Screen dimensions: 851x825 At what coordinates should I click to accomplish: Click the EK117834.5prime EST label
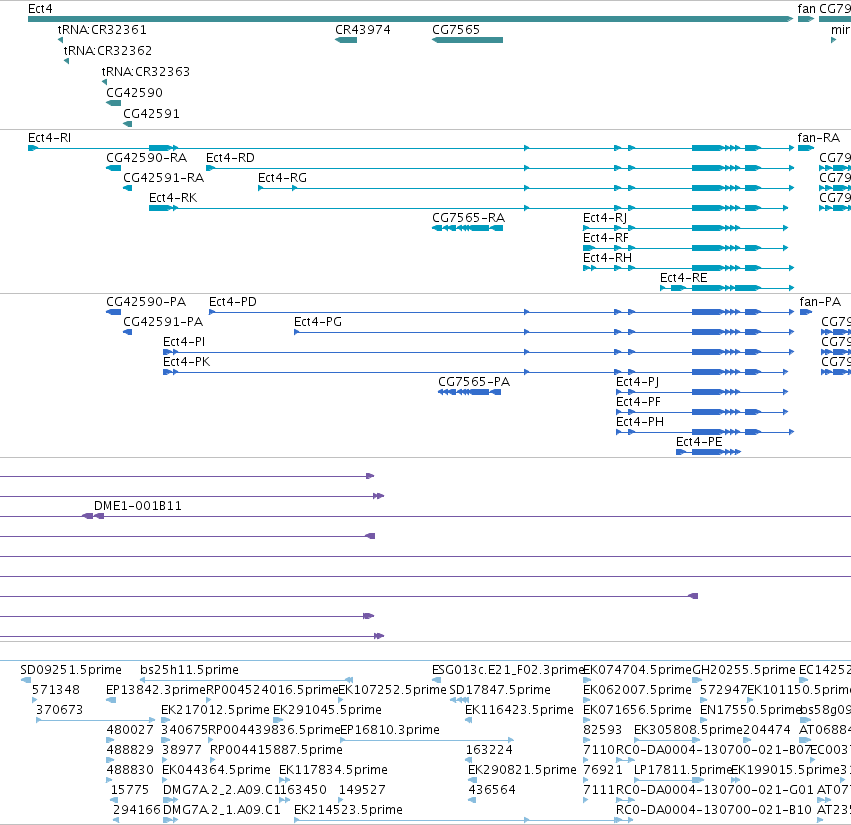click(333, 770)
